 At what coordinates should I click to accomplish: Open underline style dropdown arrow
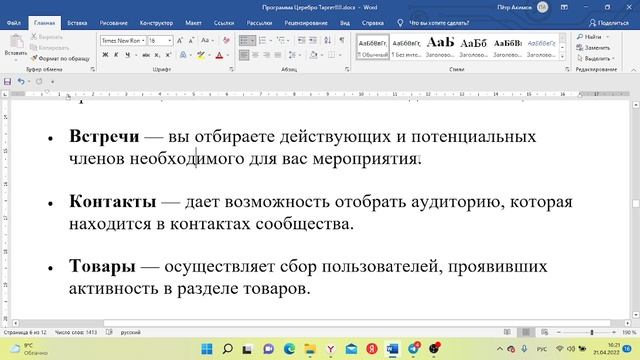click(x=136, y=55)
